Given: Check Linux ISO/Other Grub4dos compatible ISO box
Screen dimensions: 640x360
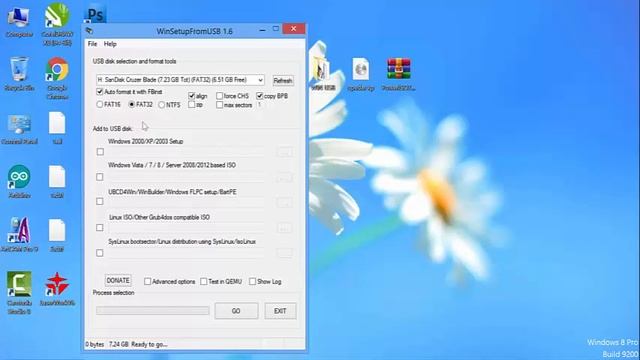Looking at the screenshot, I should pos(100,227).
